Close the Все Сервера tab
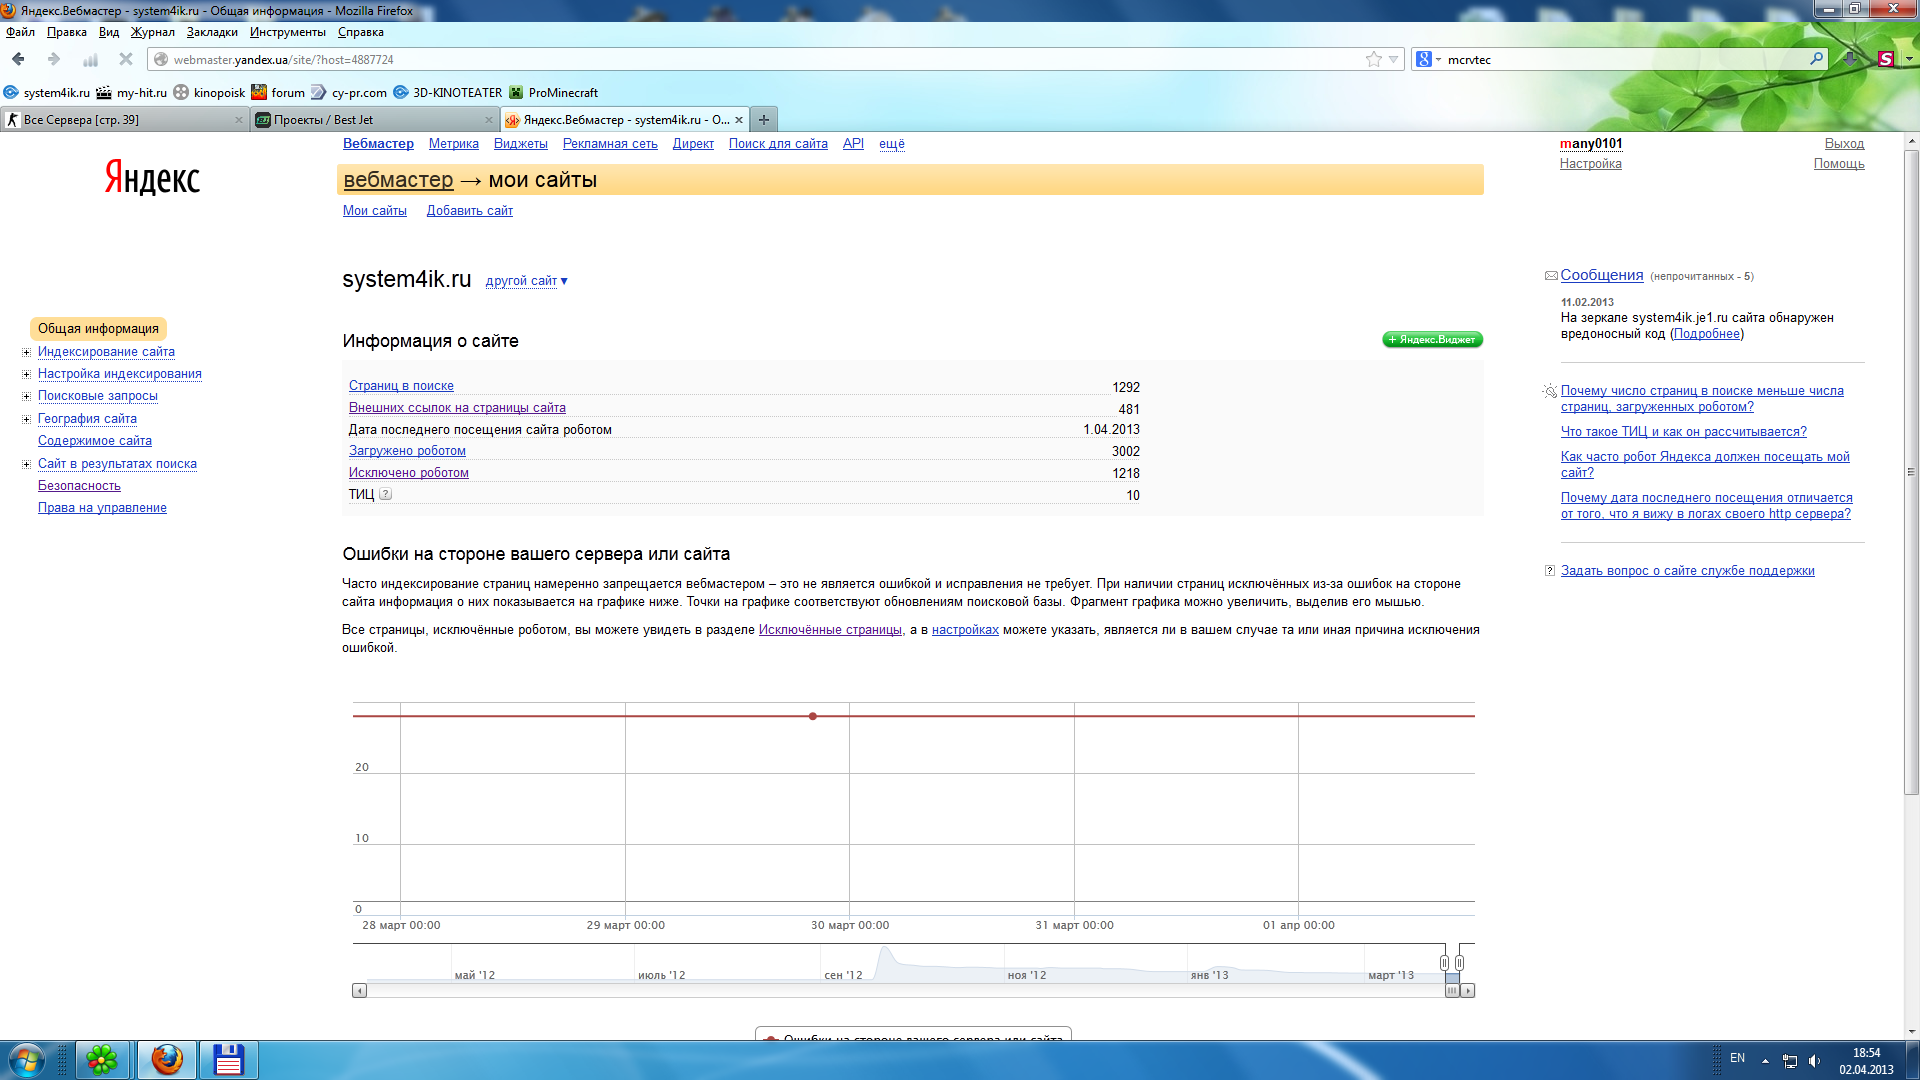The image size is (1920, 1080). click(x=239, y=120)
